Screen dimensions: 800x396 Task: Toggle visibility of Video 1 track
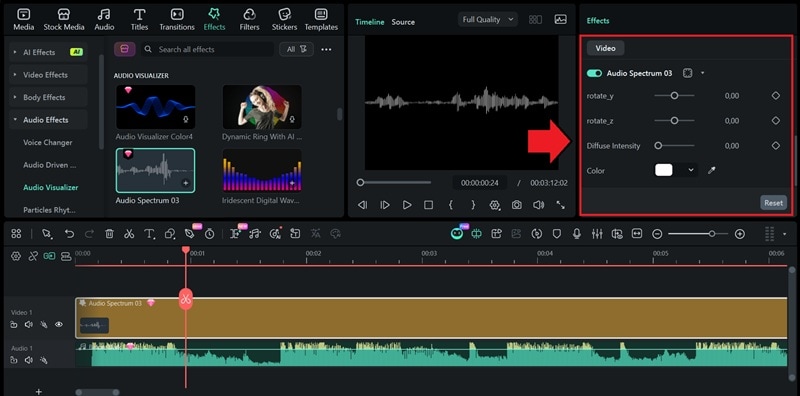coord(59,324)
